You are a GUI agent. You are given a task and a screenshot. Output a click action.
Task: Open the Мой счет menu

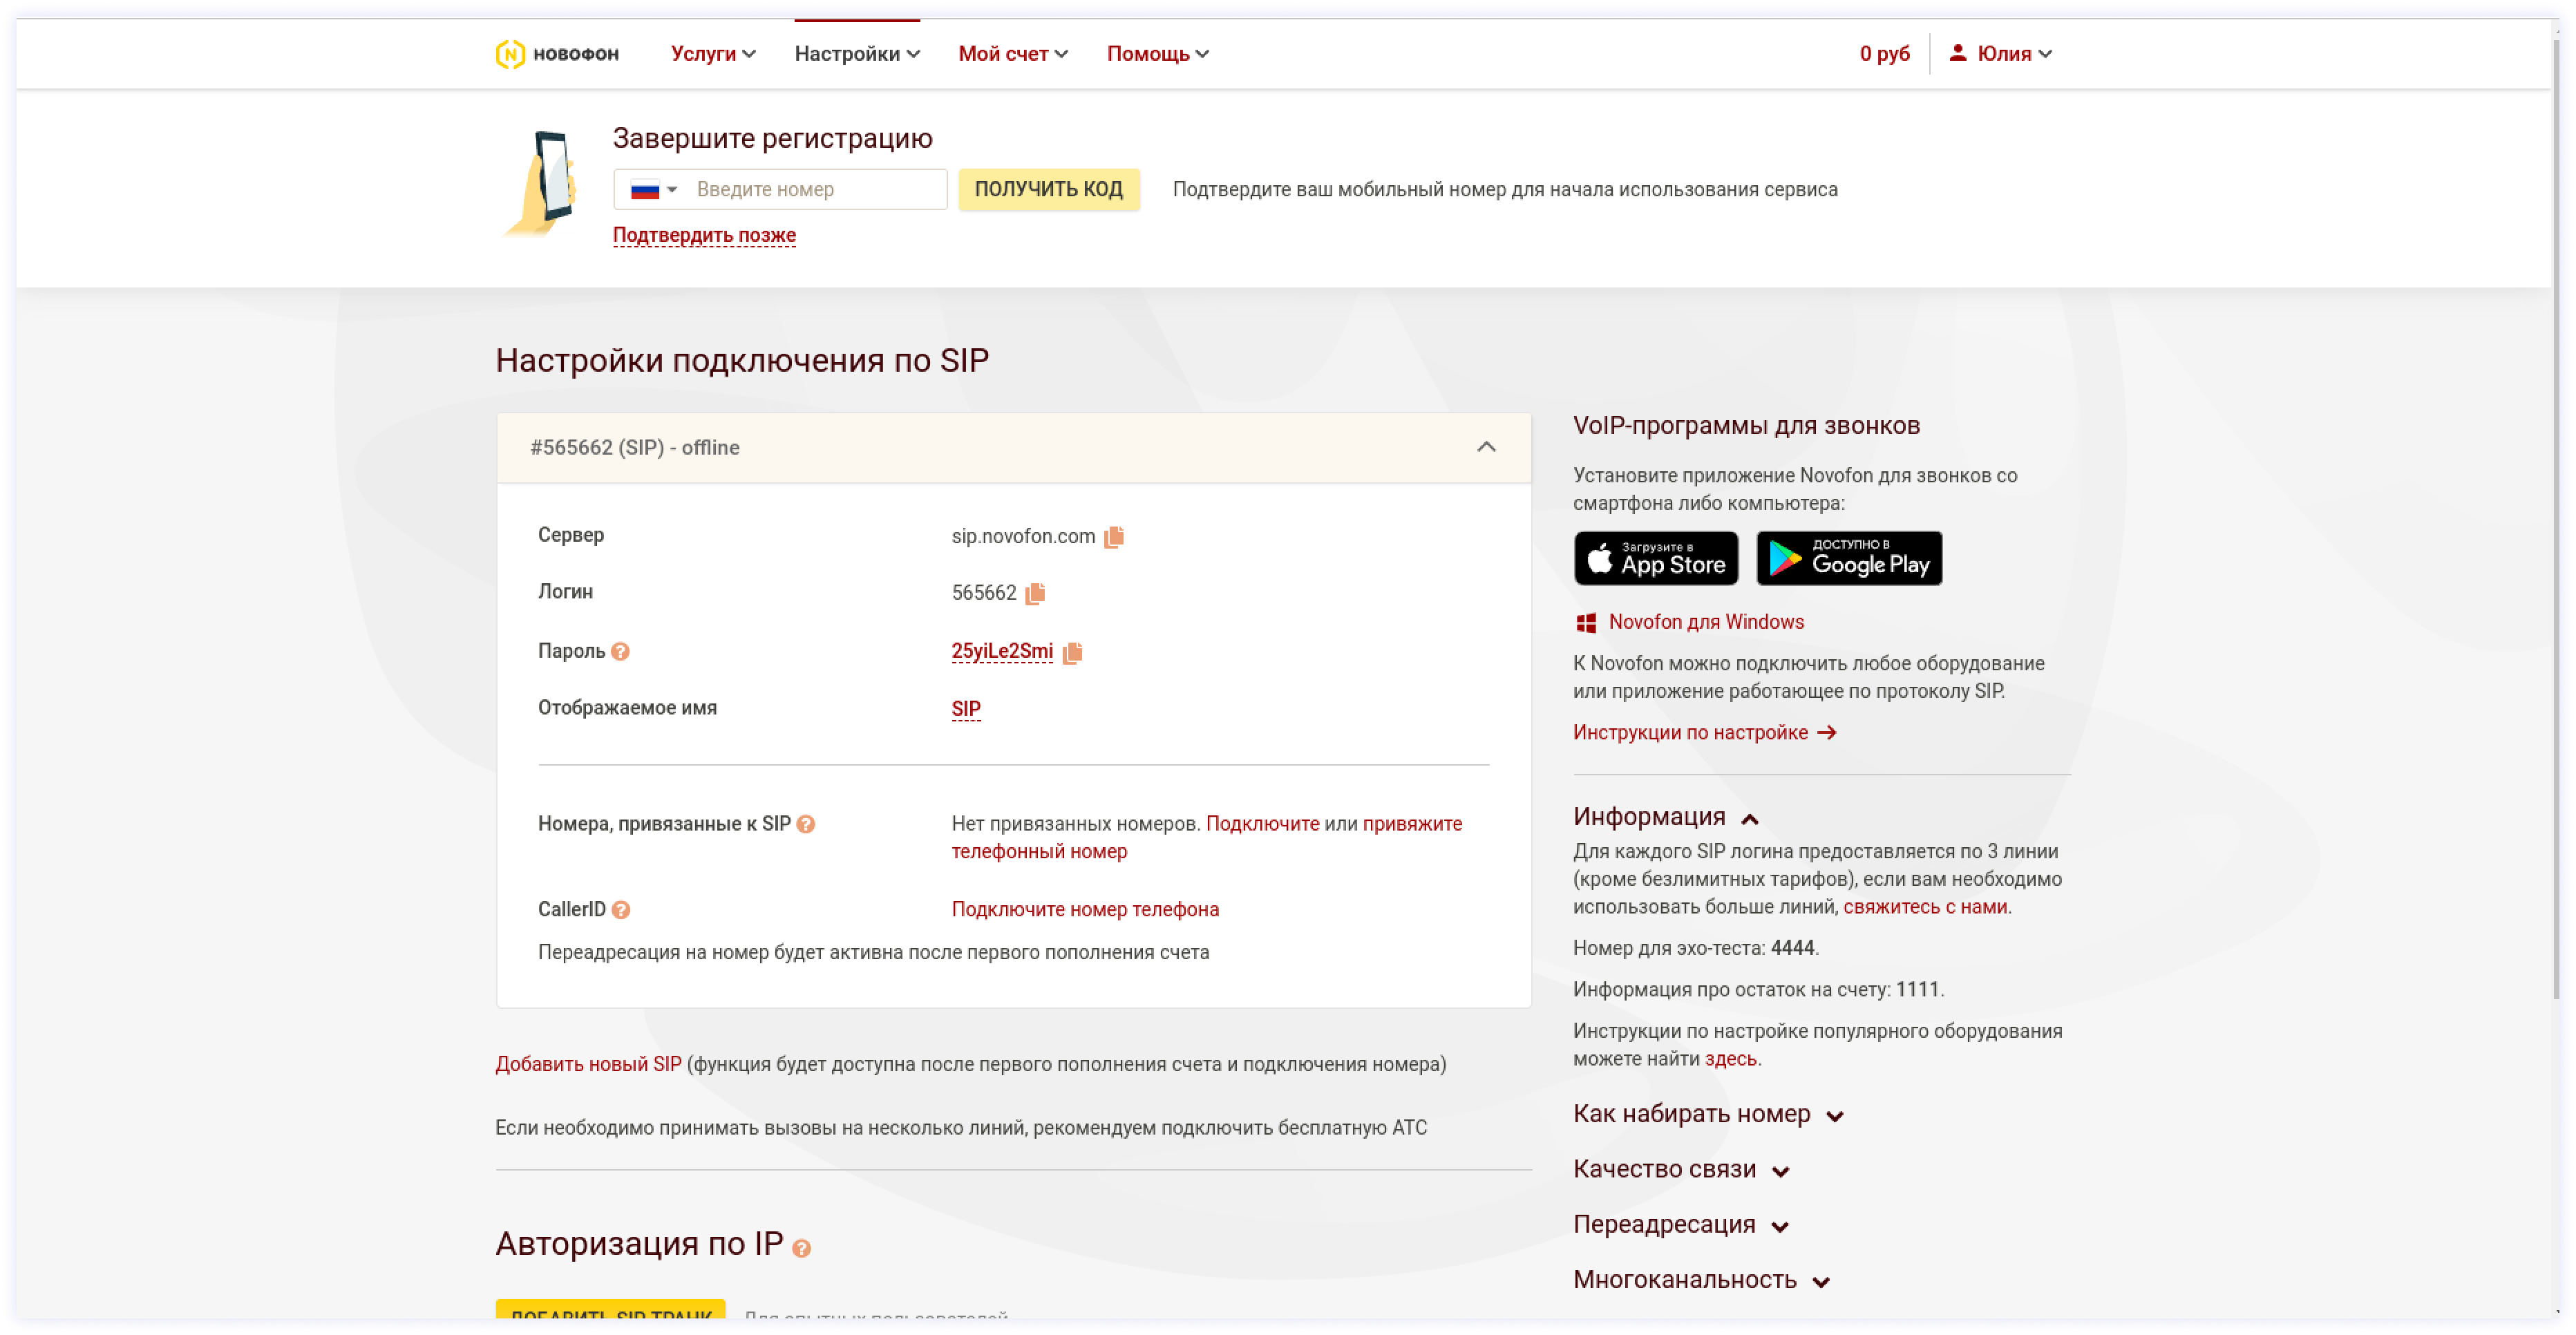click(1013, 54)
